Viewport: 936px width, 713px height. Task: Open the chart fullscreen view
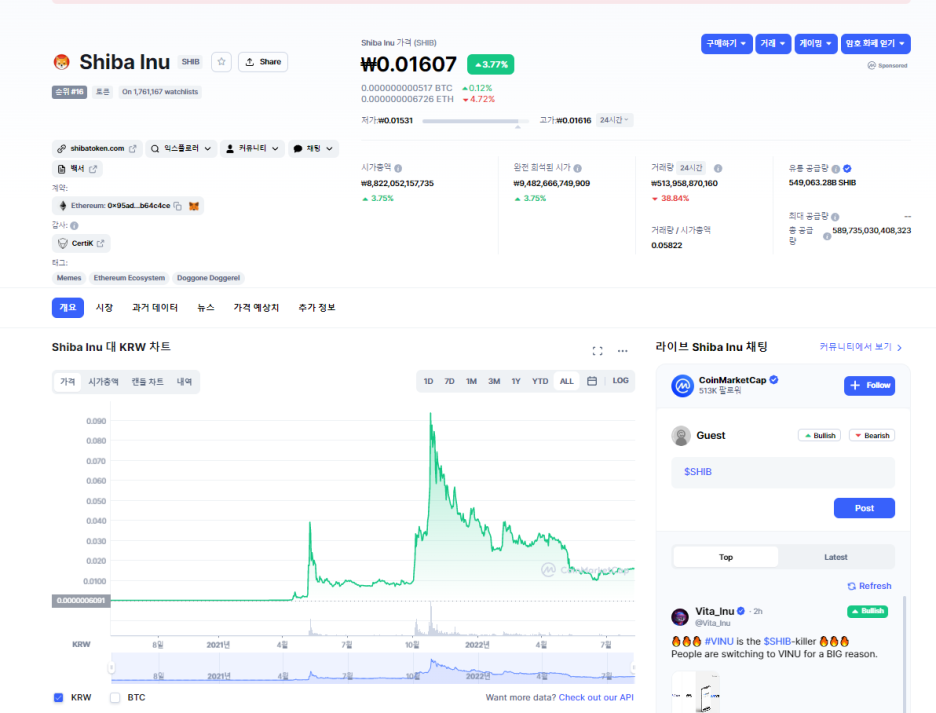coord(598,351)
